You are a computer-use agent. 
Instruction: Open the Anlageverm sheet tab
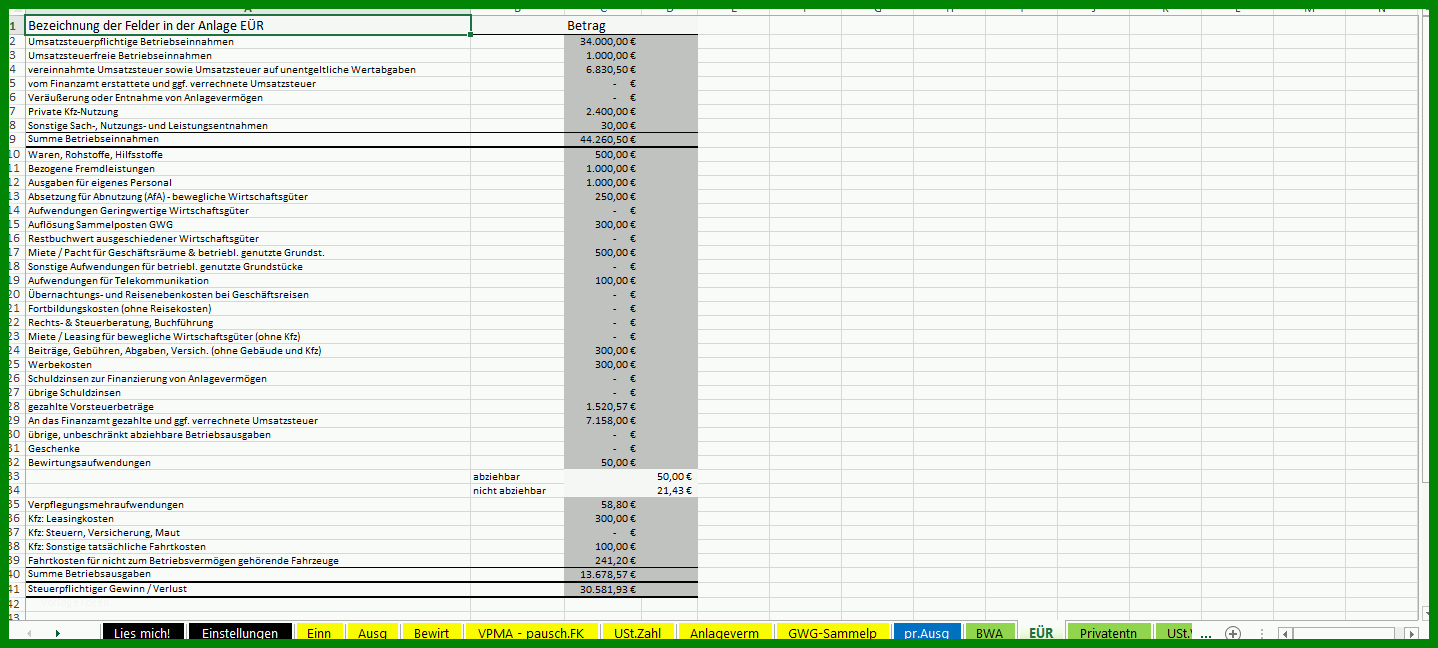724,633
